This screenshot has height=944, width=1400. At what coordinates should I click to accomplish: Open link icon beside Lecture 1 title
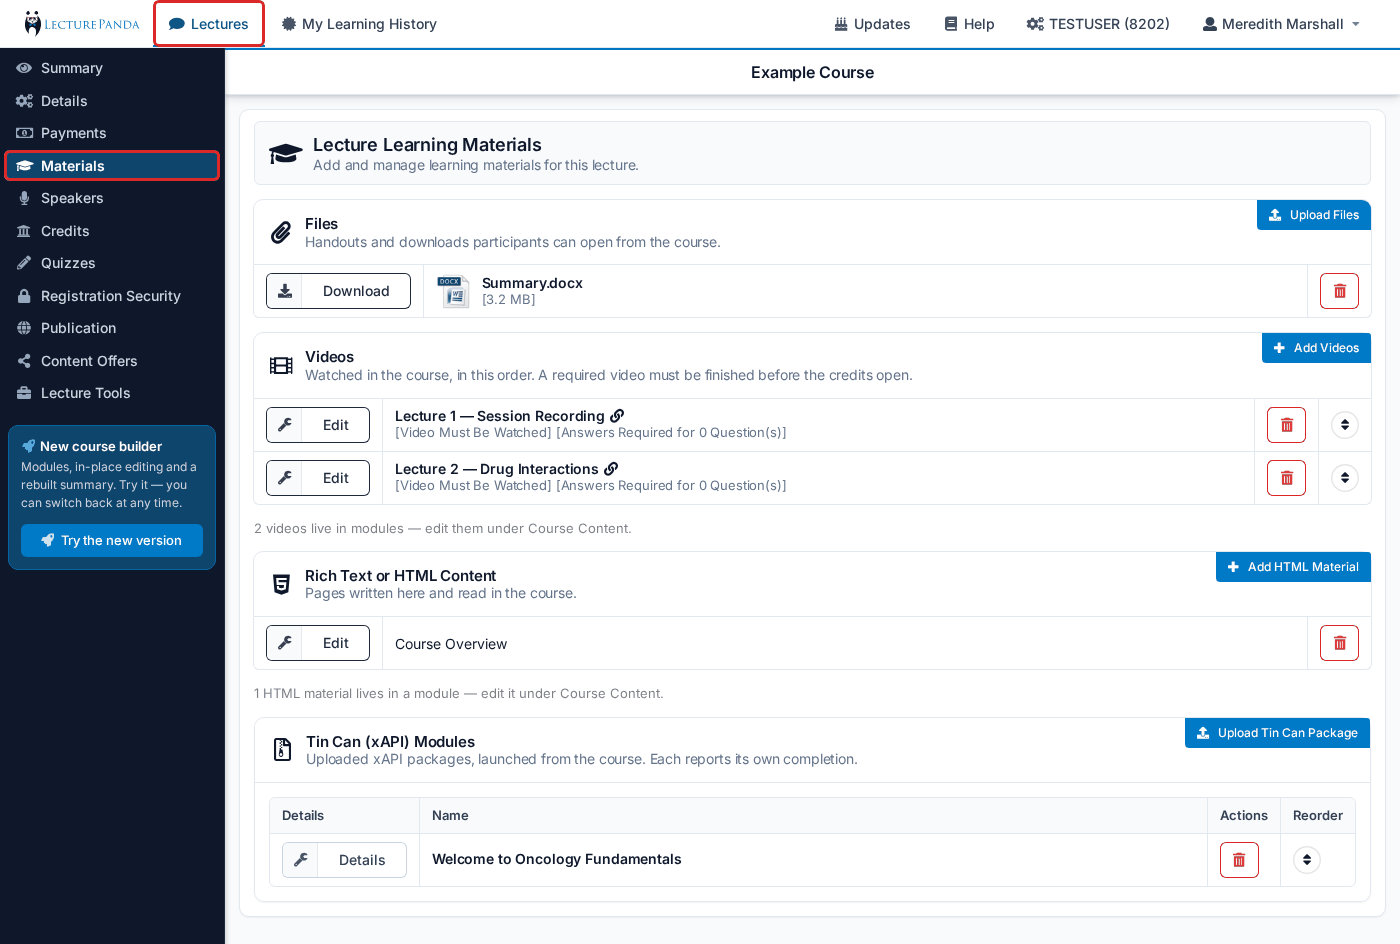[617, 416]
